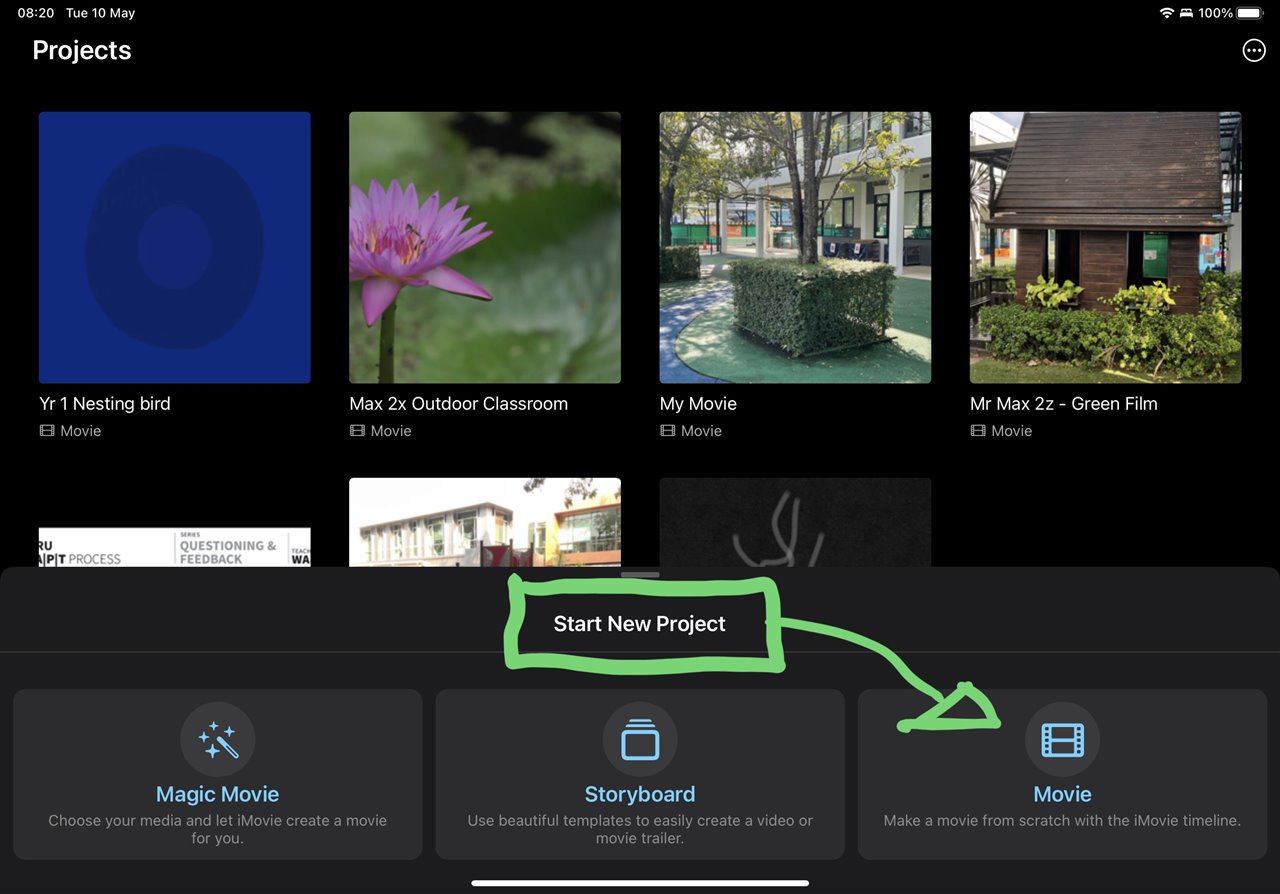Tap the Storyboard stacked cards icon

pyautogui.click(x=640, y=740)
